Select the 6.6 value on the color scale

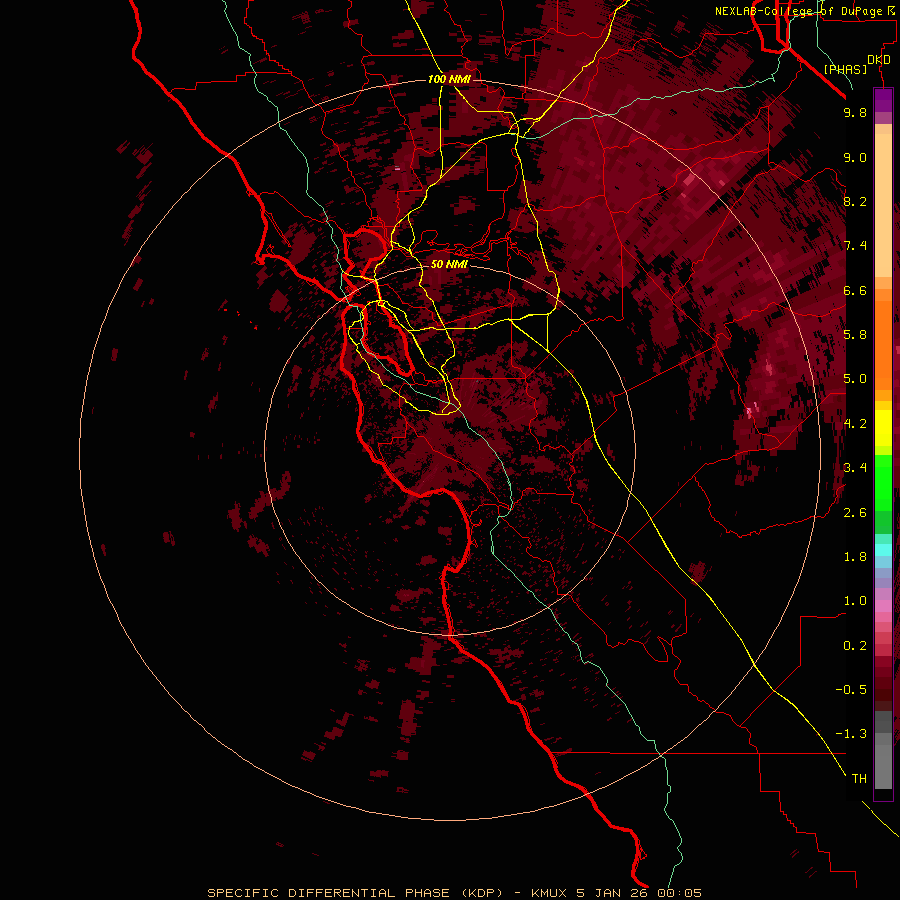point(855,290)
